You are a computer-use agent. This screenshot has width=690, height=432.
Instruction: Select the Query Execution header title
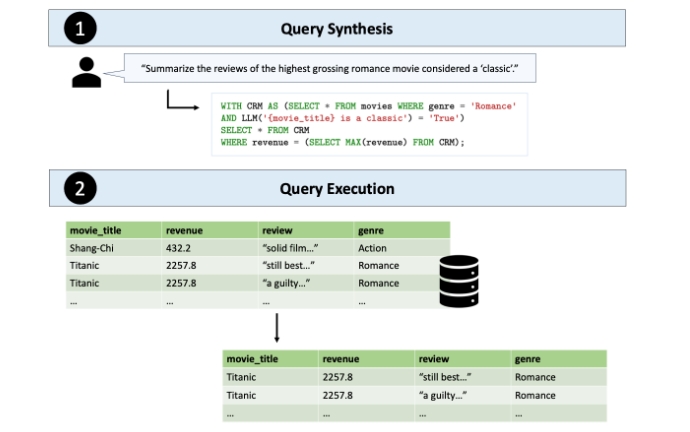[337, 188]
